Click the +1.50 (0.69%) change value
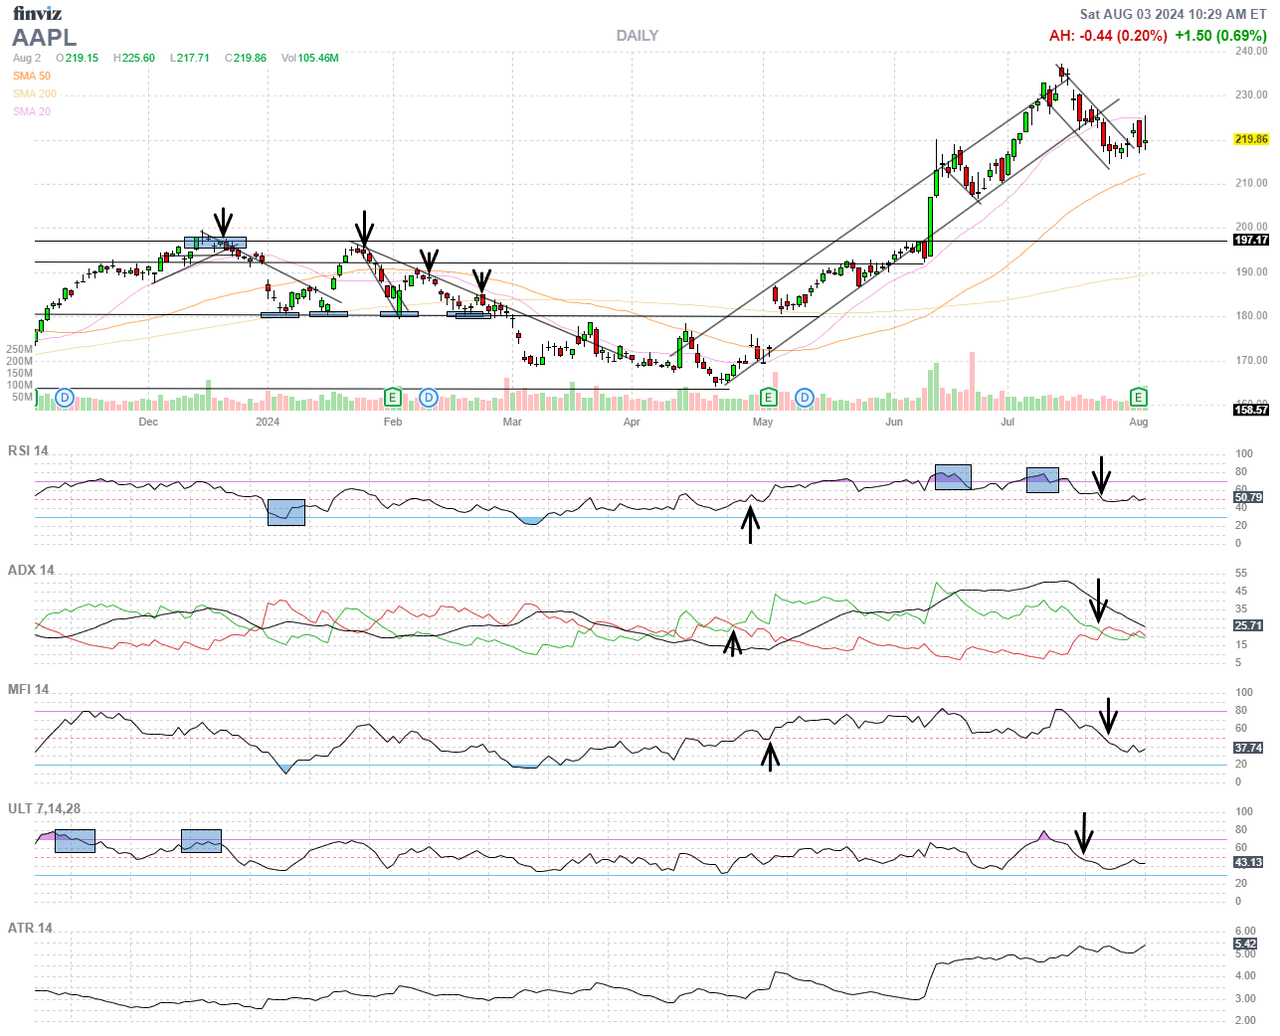 (1220, 35)
